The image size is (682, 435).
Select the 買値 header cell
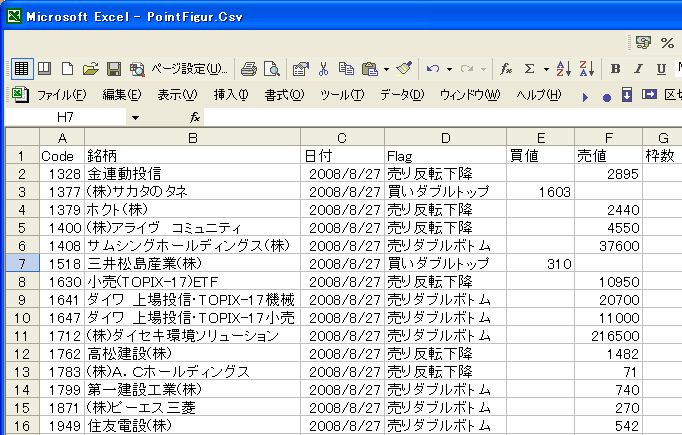click(x=541, y=156)
